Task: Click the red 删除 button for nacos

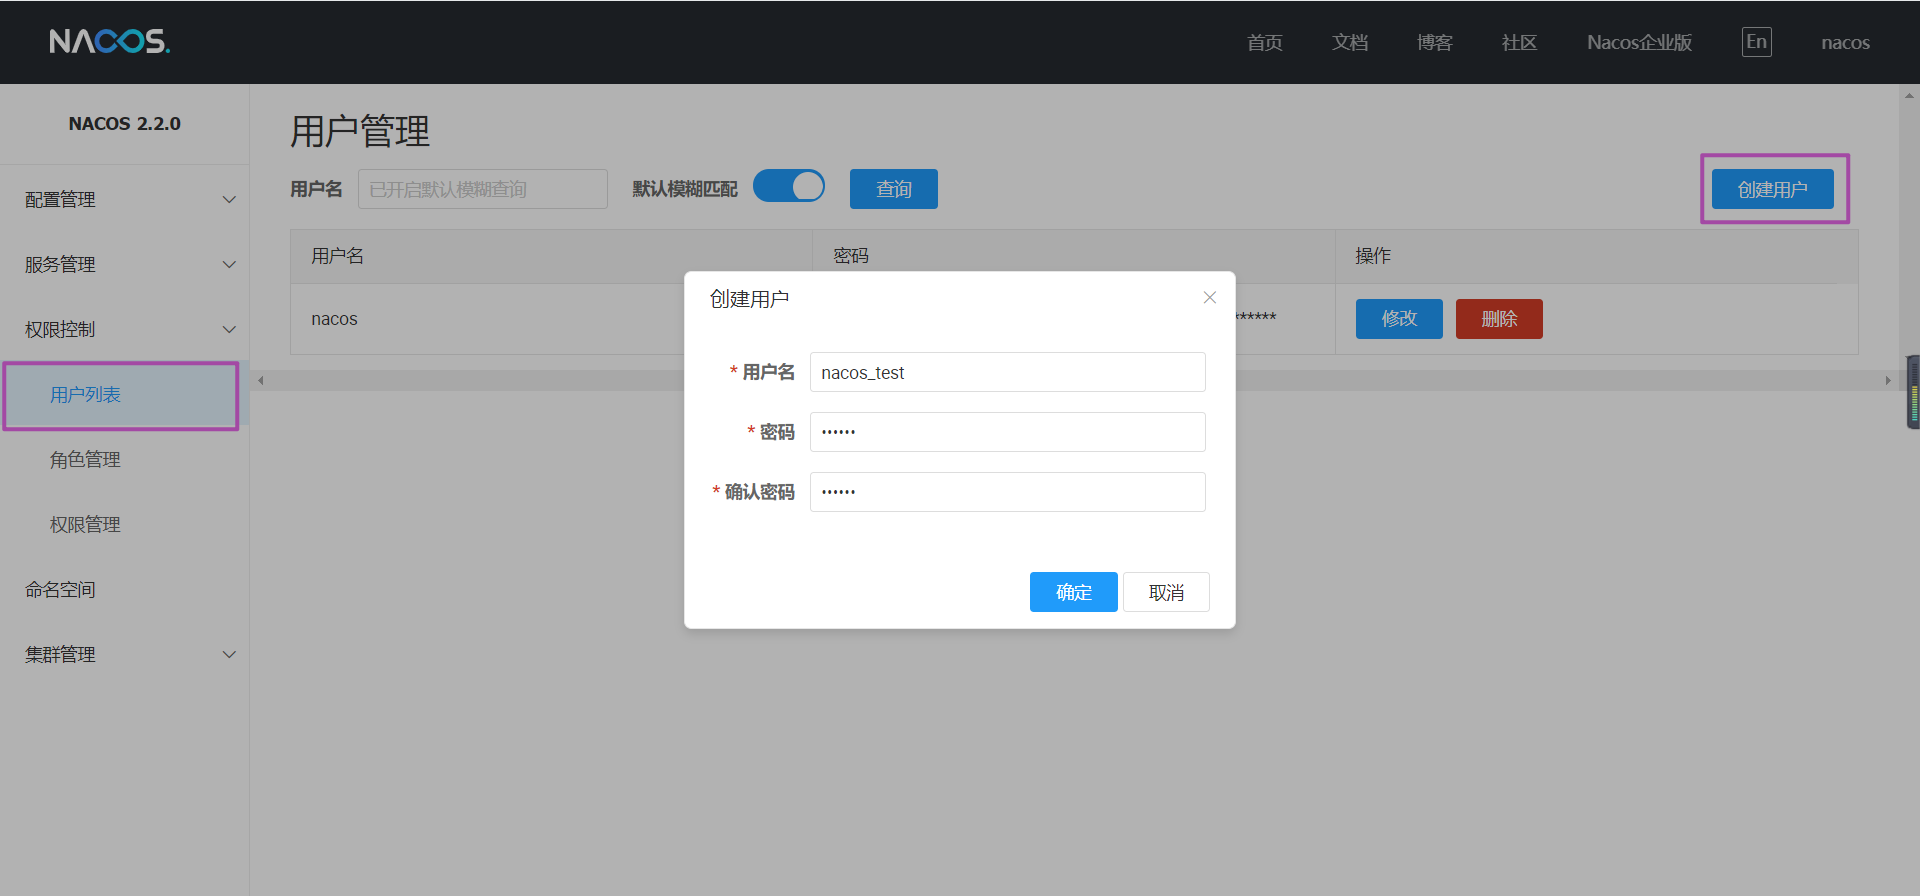Action: coord(1498,319)
